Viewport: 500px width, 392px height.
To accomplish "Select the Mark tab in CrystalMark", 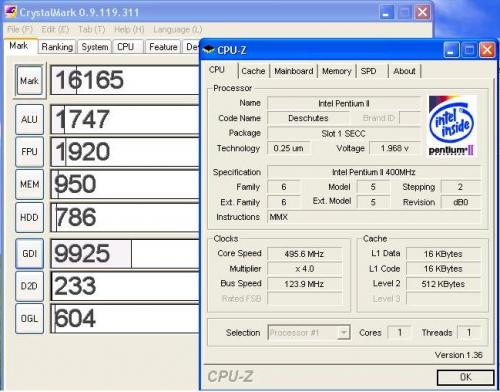I will coord(19,46).
